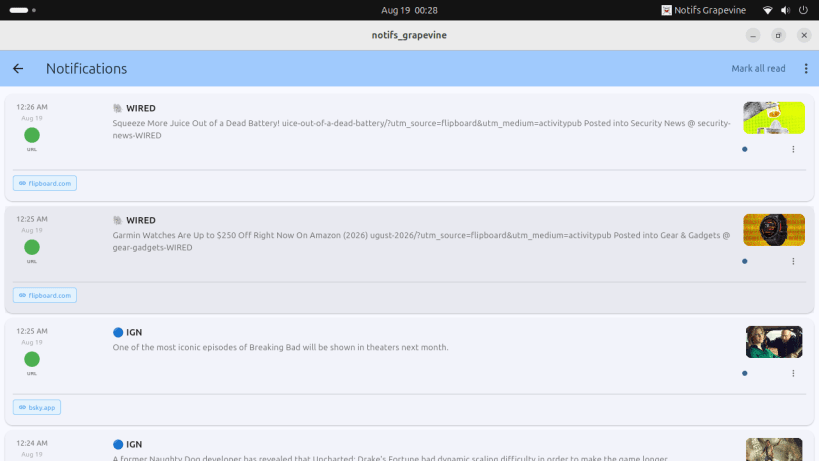Image resolution: width=819 pixels, height=461 pixels.
Task: Click blue IGN icon on Uncharted notification
Action: point(118,444)
